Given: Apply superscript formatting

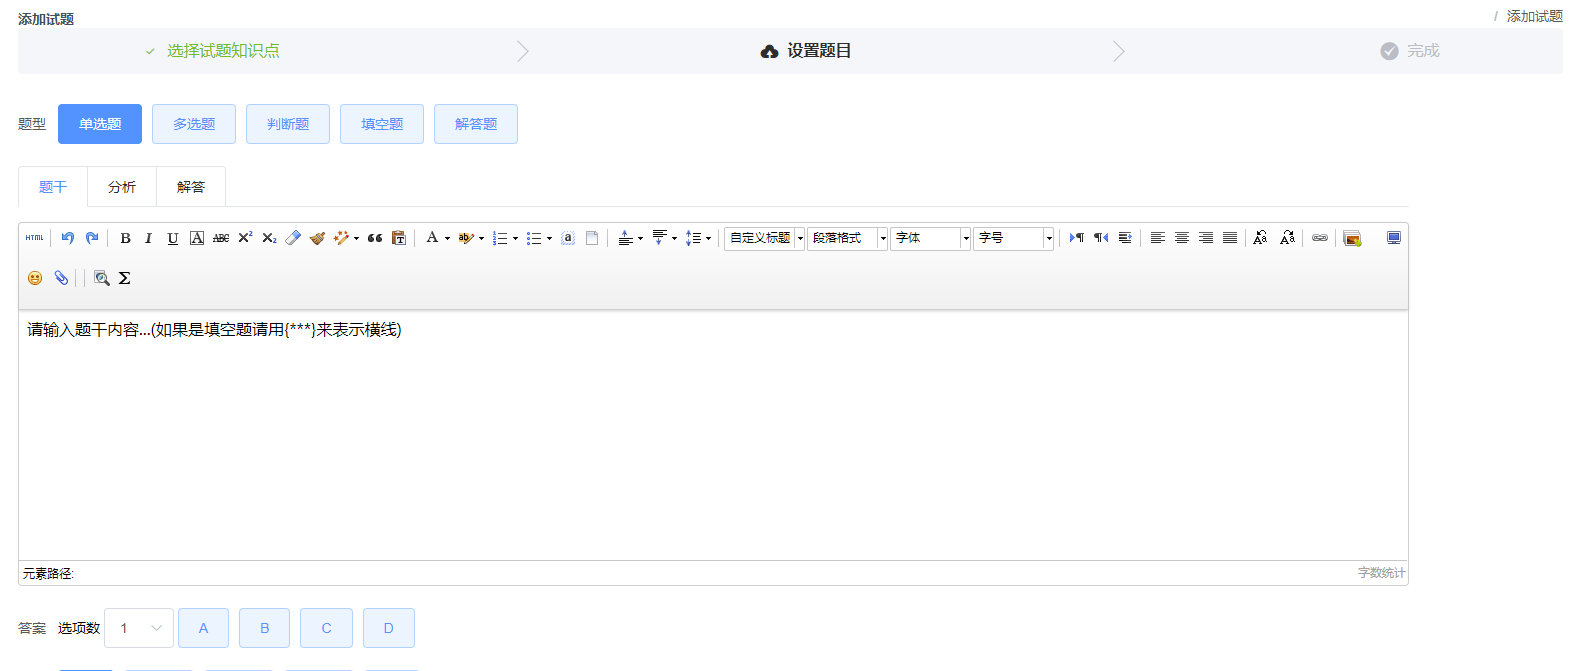Looking at the screenshot, I should coord(245,238).
